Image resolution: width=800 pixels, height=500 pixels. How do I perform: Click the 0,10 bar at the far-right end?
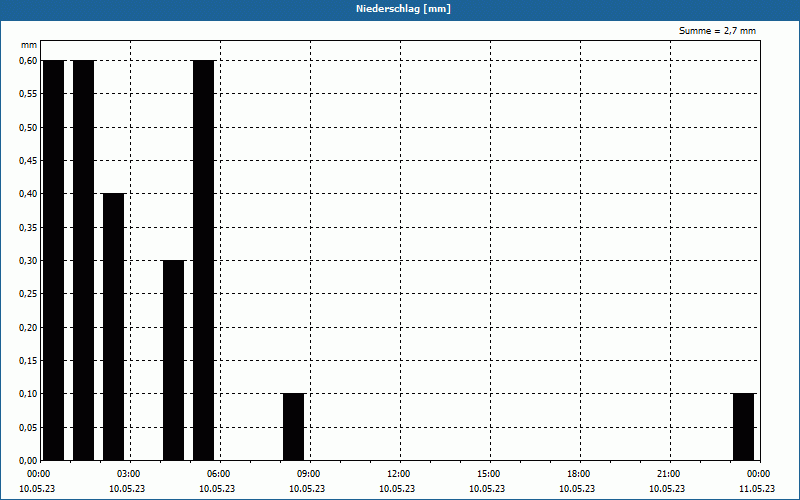pos(743,427)
